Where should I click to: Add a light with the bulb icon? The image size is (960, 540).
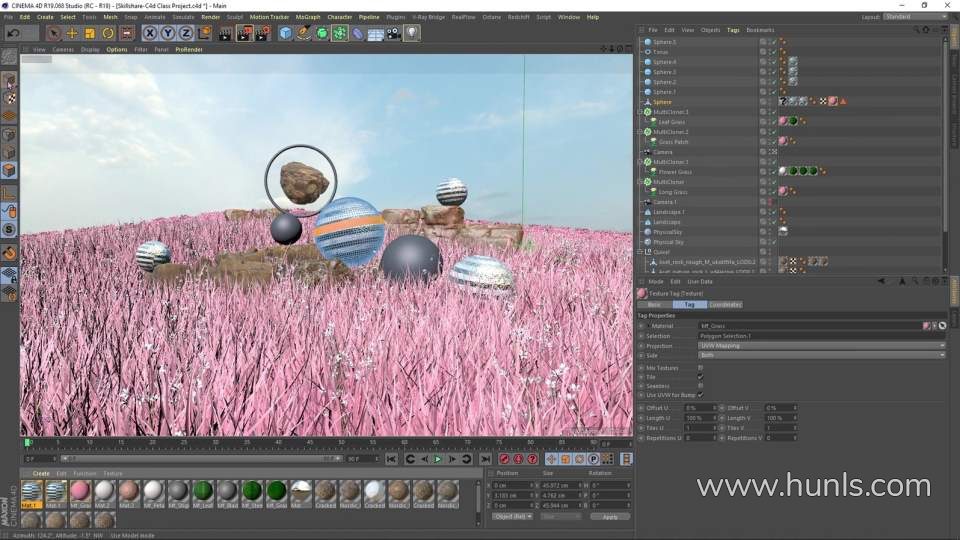coord(411,33)
